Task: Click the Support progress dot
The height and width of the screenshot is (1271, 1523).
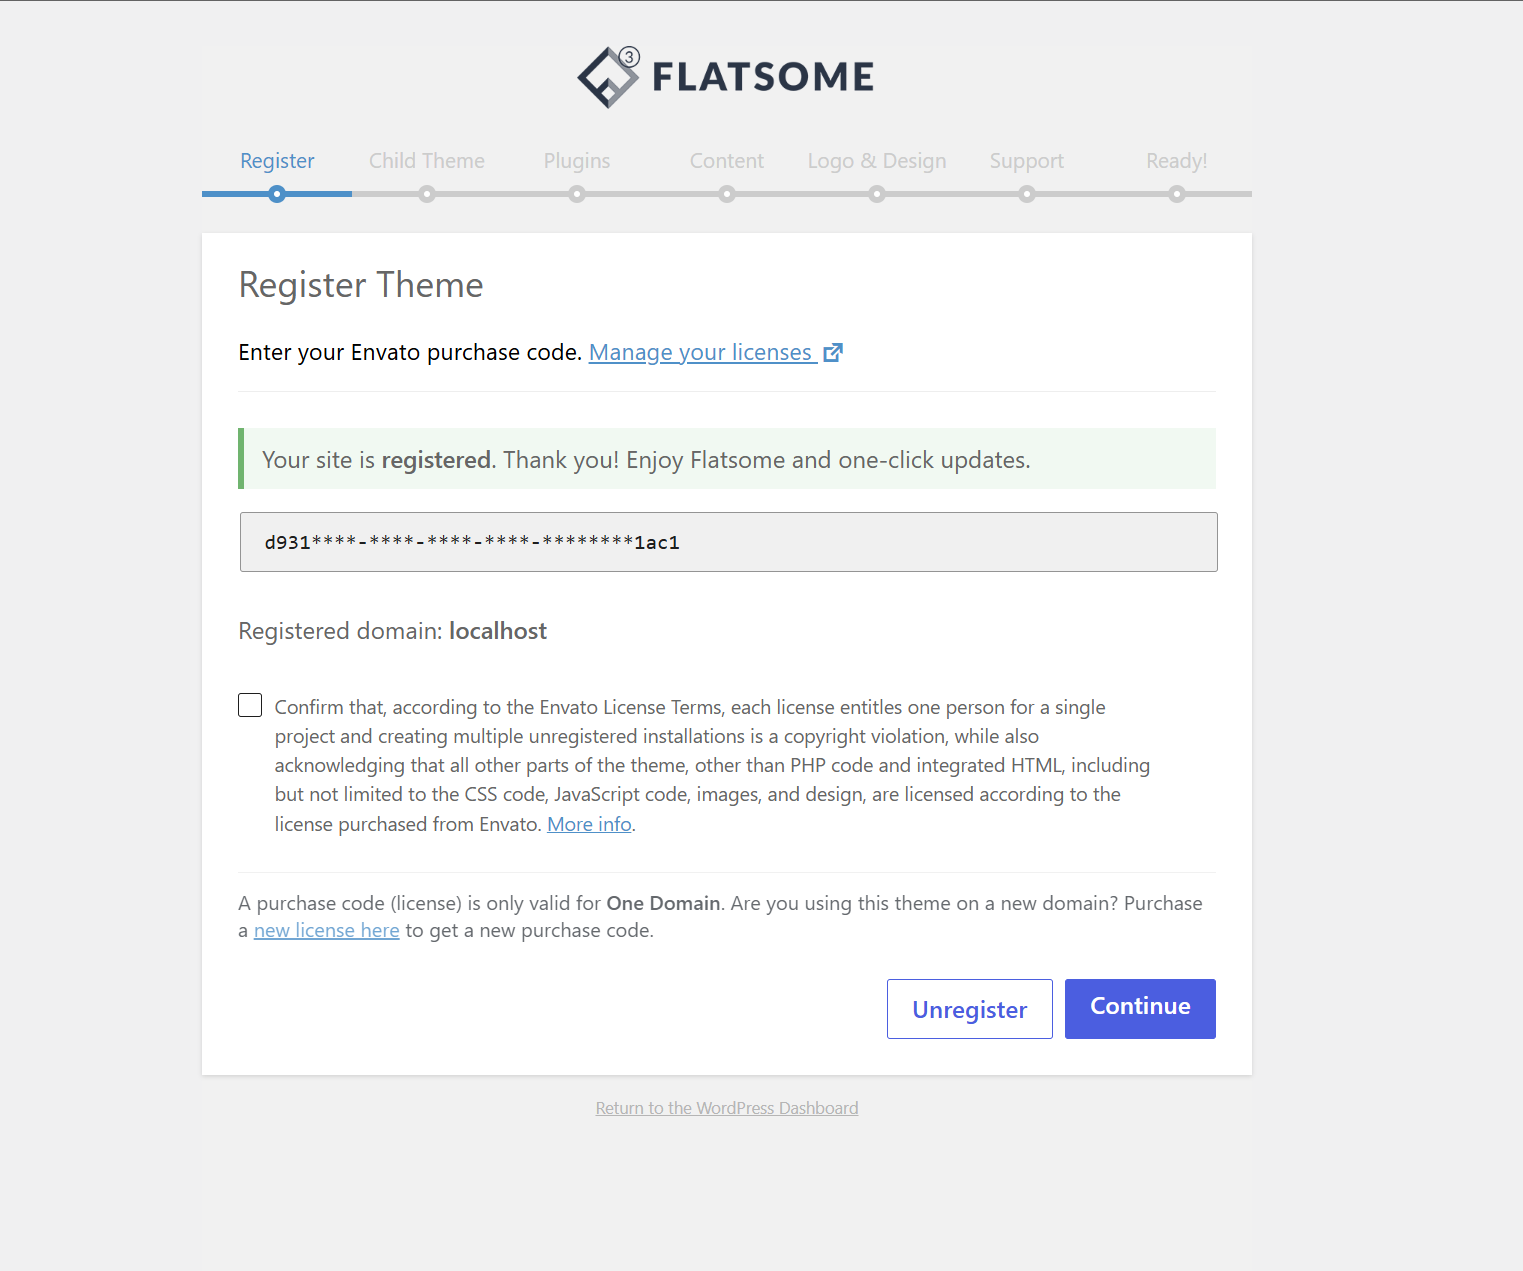Action: [x=1027, y=194]
